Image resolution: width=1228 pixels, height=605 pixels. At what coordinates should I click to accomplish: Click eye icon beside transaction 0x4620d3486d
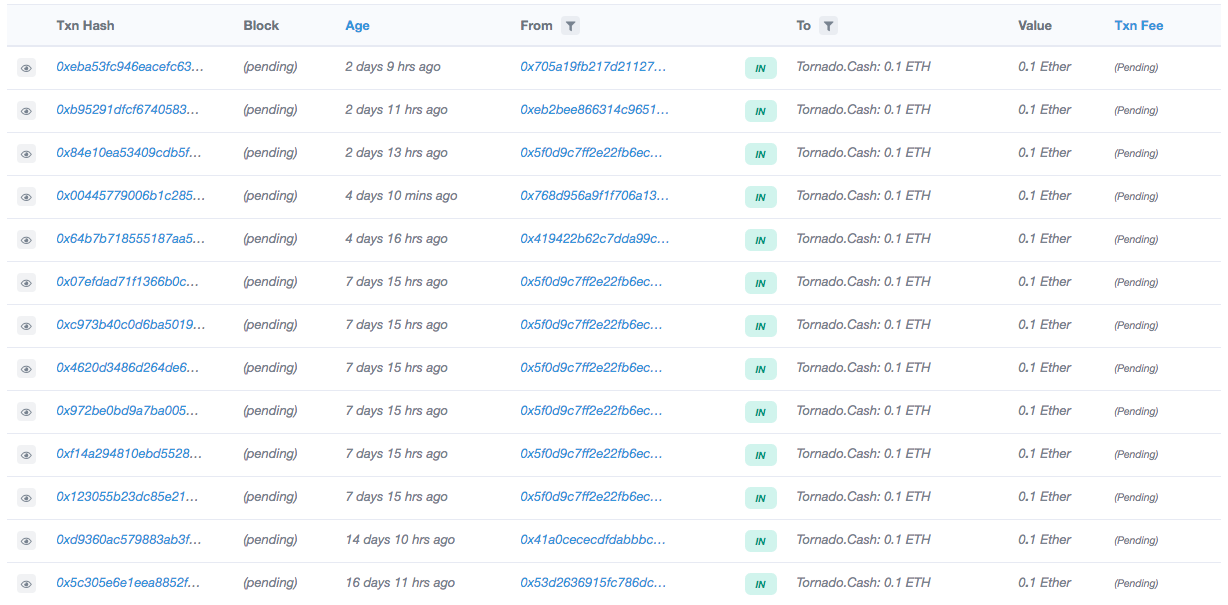[26, 369]
